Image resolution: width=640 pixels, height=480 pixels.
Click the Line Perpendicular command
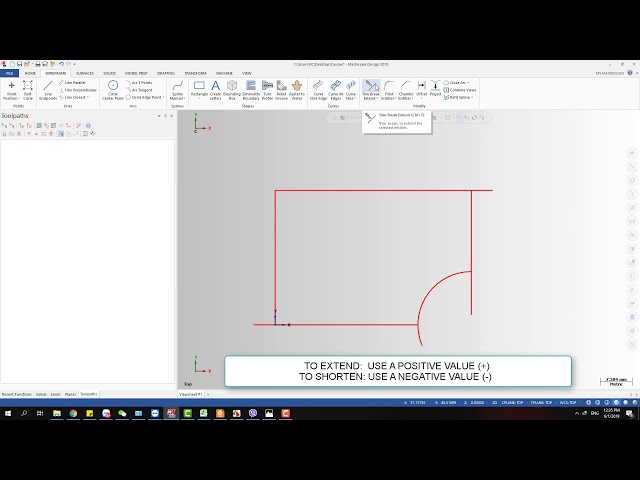click(x=78, y=90)
